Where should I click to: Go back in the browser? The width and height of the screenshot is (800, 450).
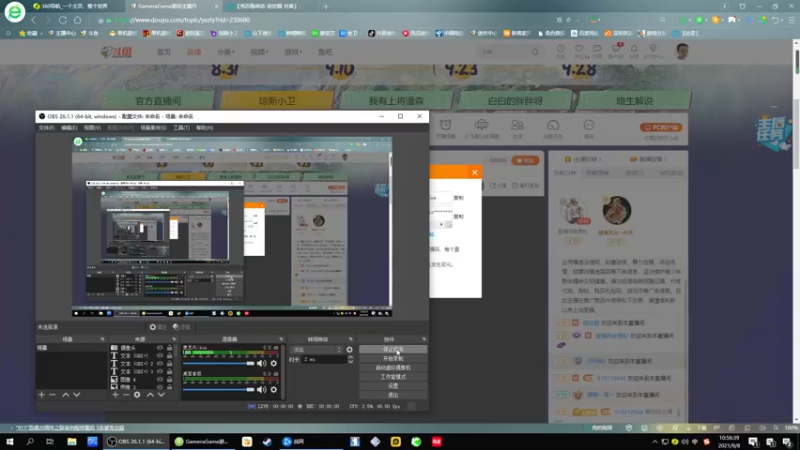click(x=34, y=20)
